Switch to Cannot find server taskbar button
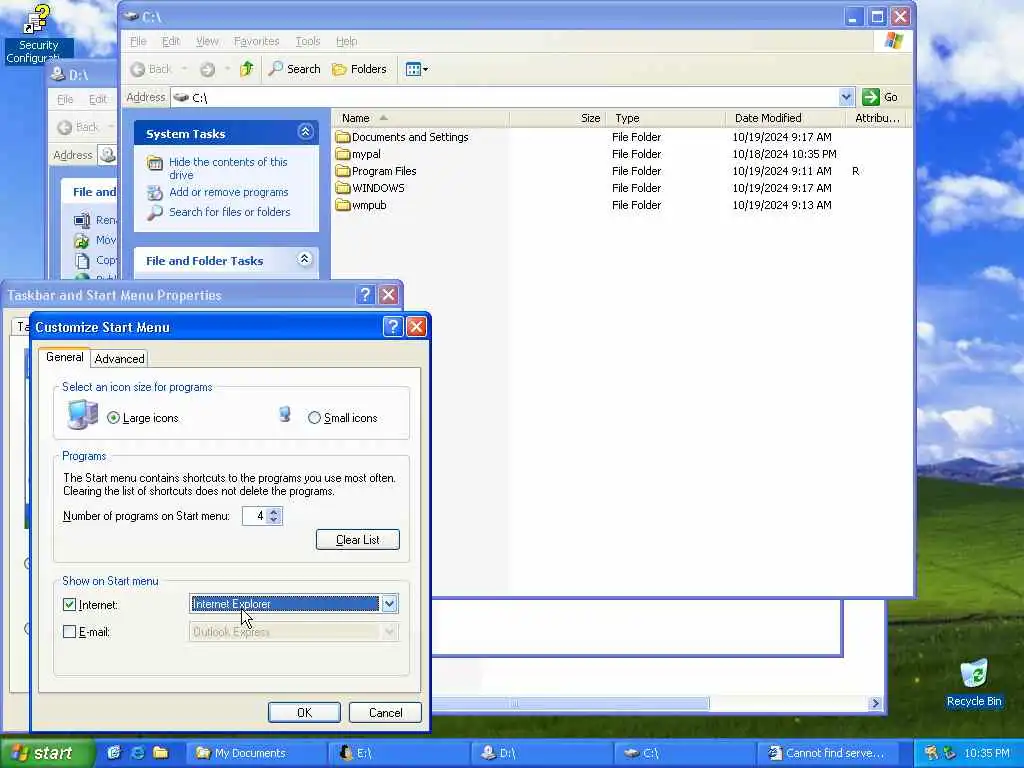Viewport: 1024px width, 768px height. coord(827,753)
